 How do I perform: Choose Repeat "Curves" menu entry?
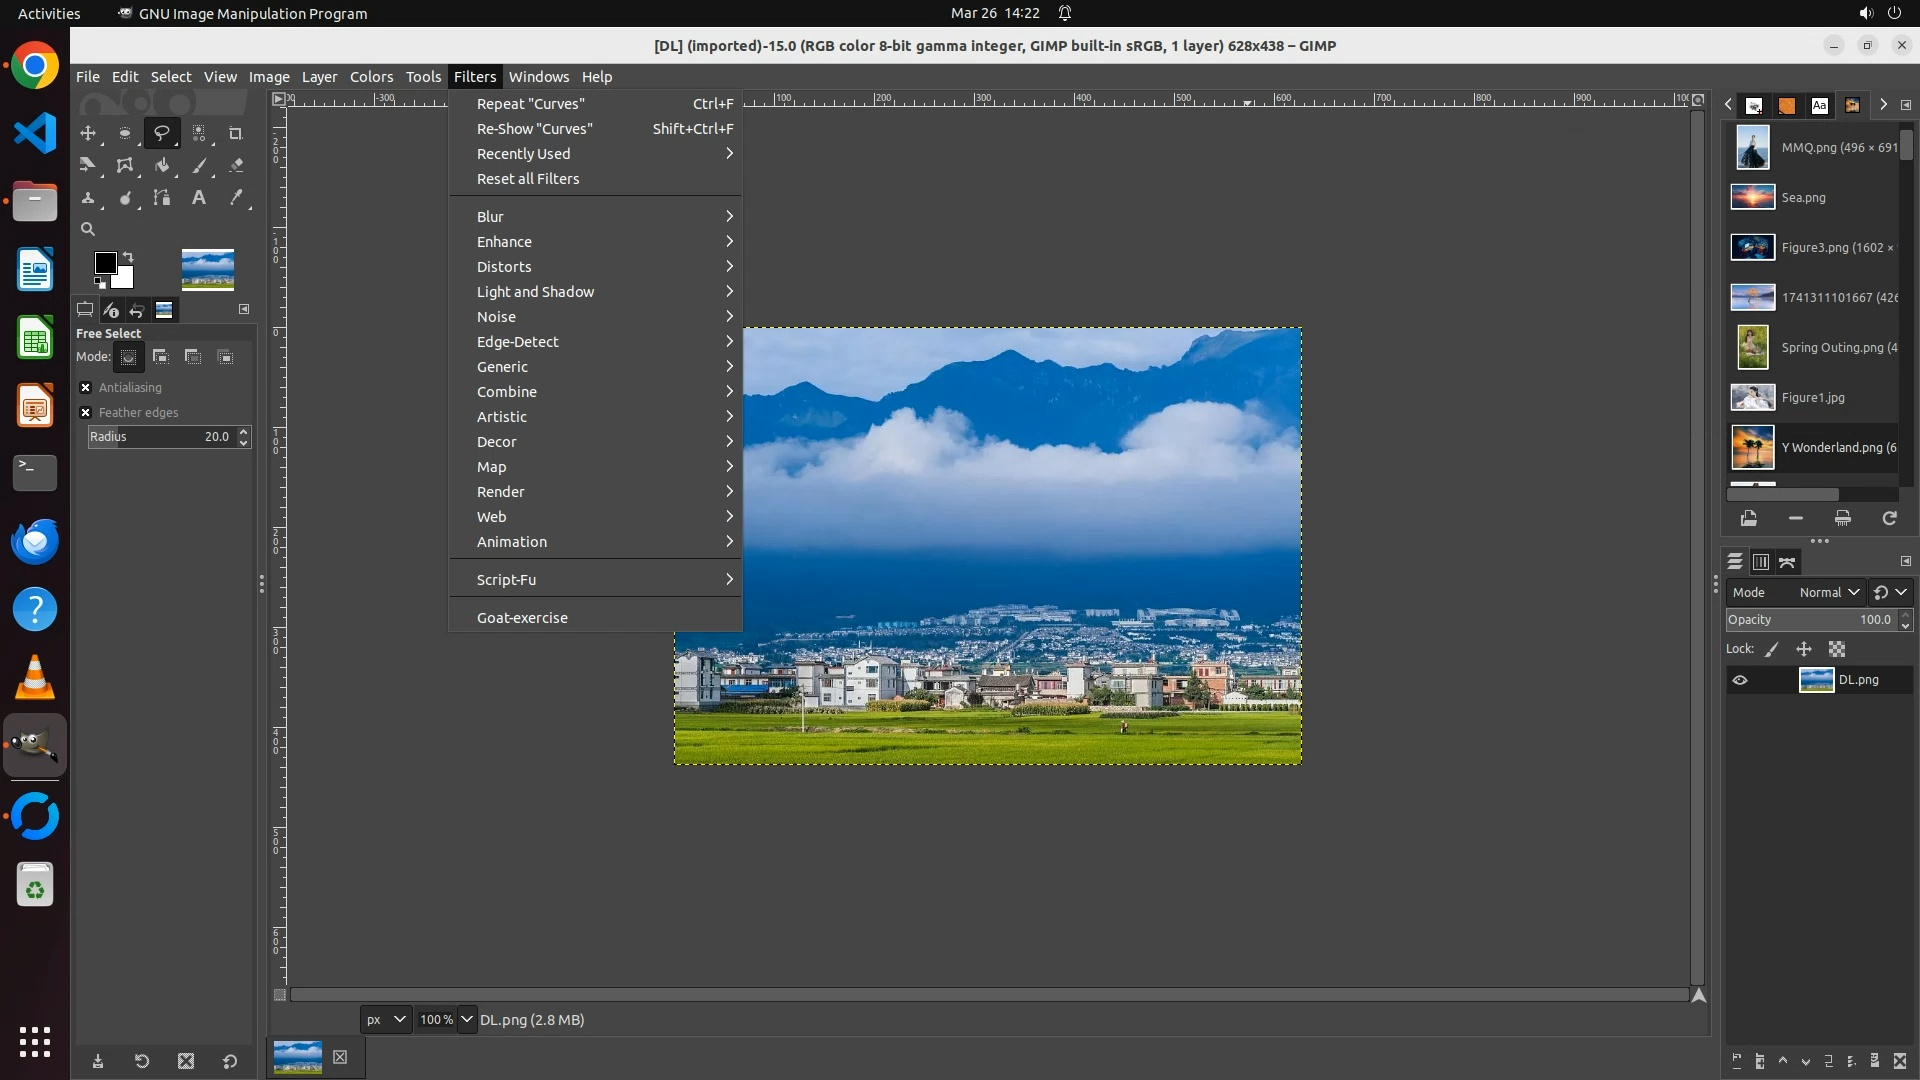[x=531, y=104]
